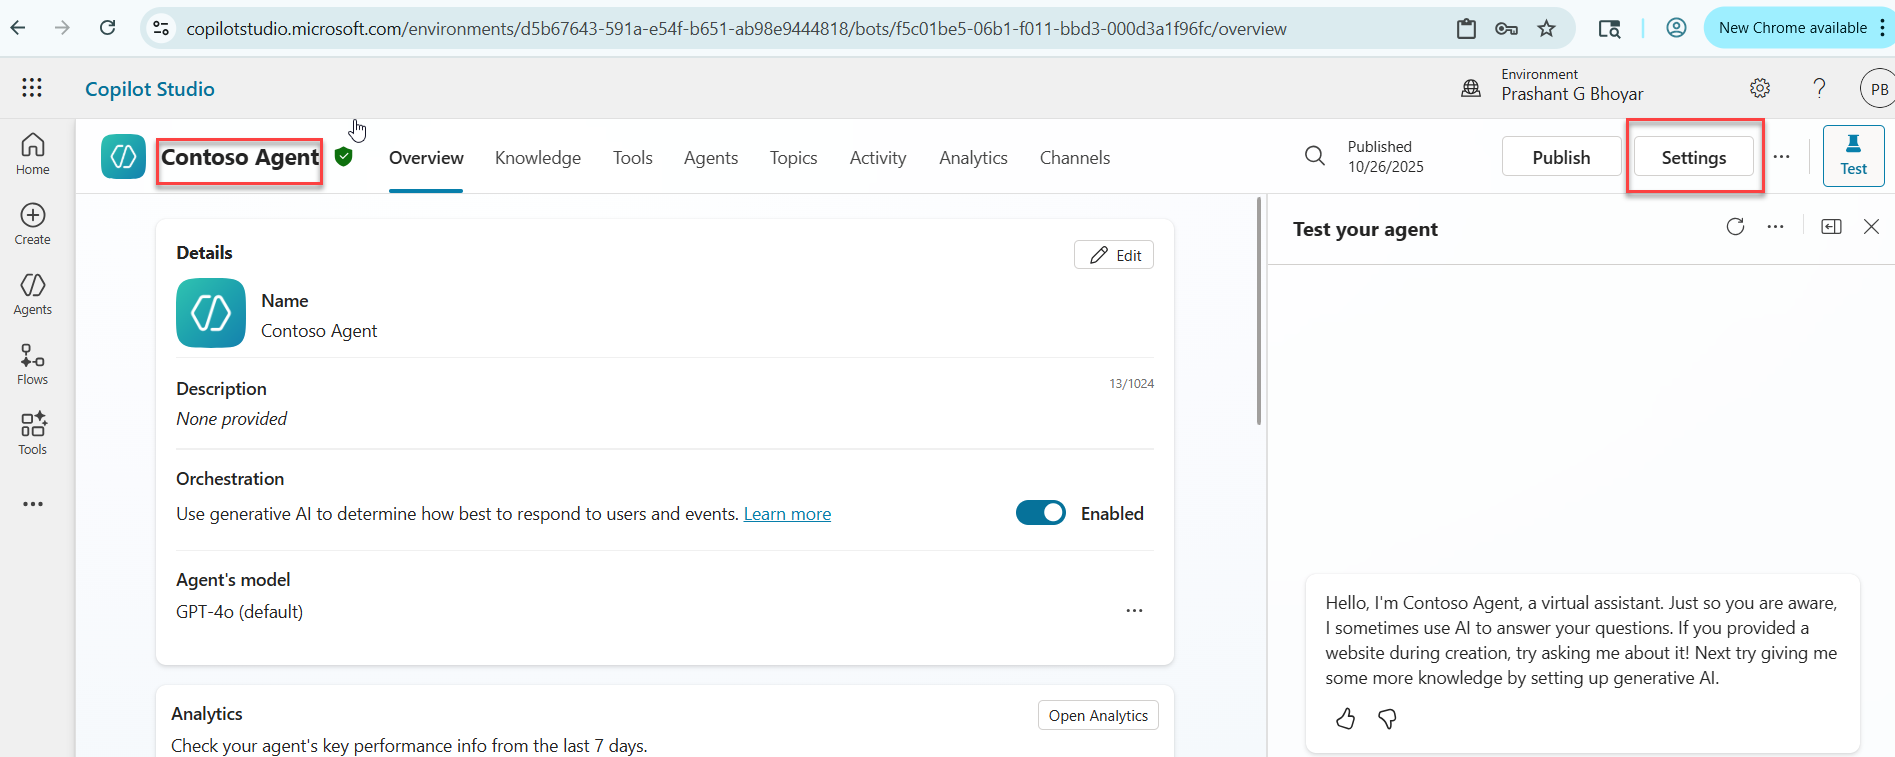Click the Create plus icon
Image resolution: width=1895 pixels, height=757 pixels.
[x=32, y=224]
